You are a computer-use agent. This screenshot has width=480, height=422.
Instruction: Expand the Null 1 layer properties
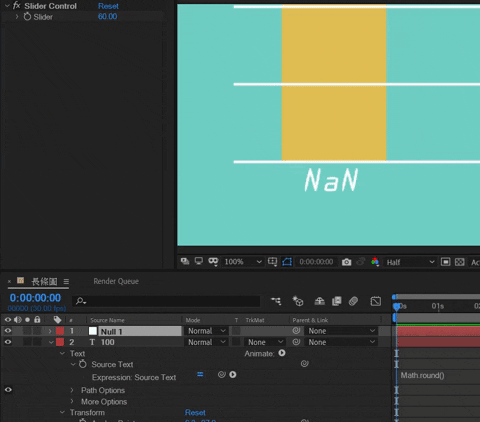[x=50, y=331]
